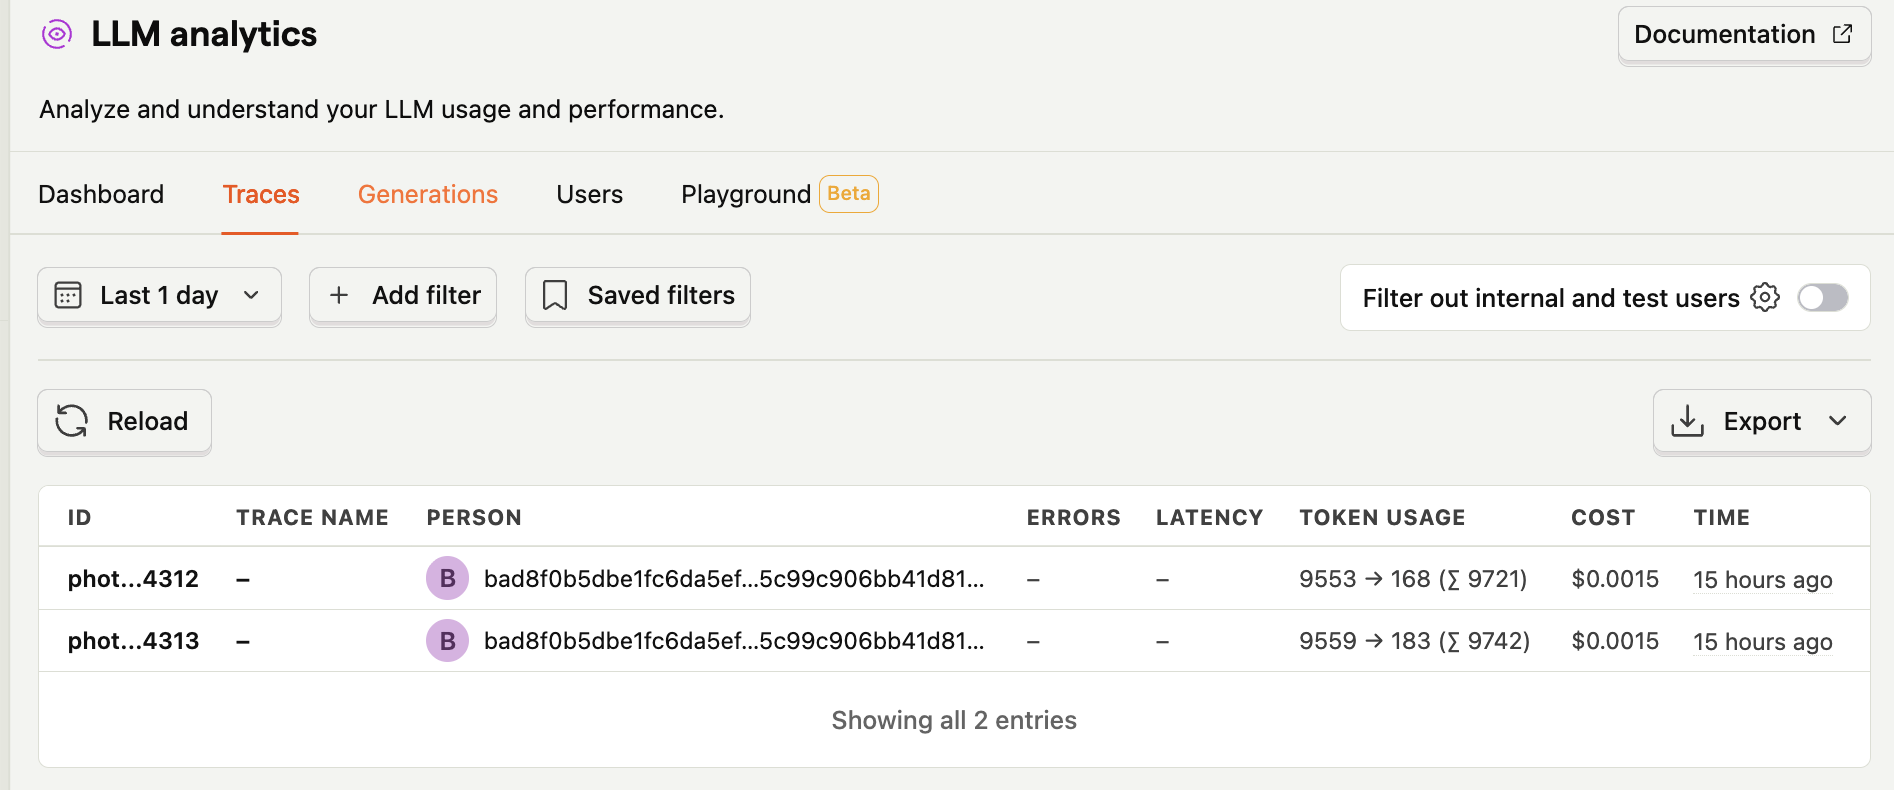
Task: Switch to the Generations tab
Action: point(428,195)
